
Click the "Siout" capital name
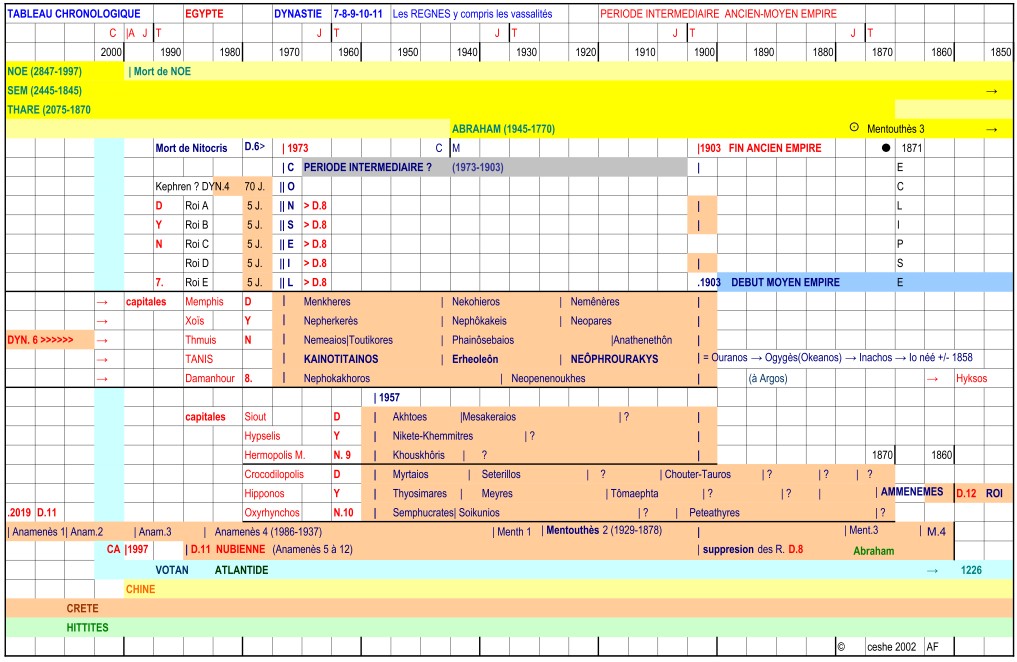[256, 417]
